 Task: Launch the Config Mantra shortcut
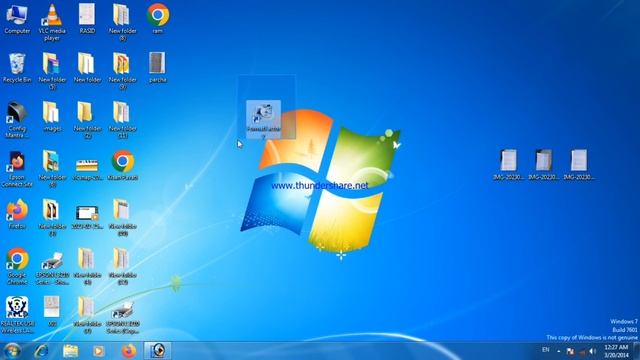pyautogui.click(x=17, y=120)
